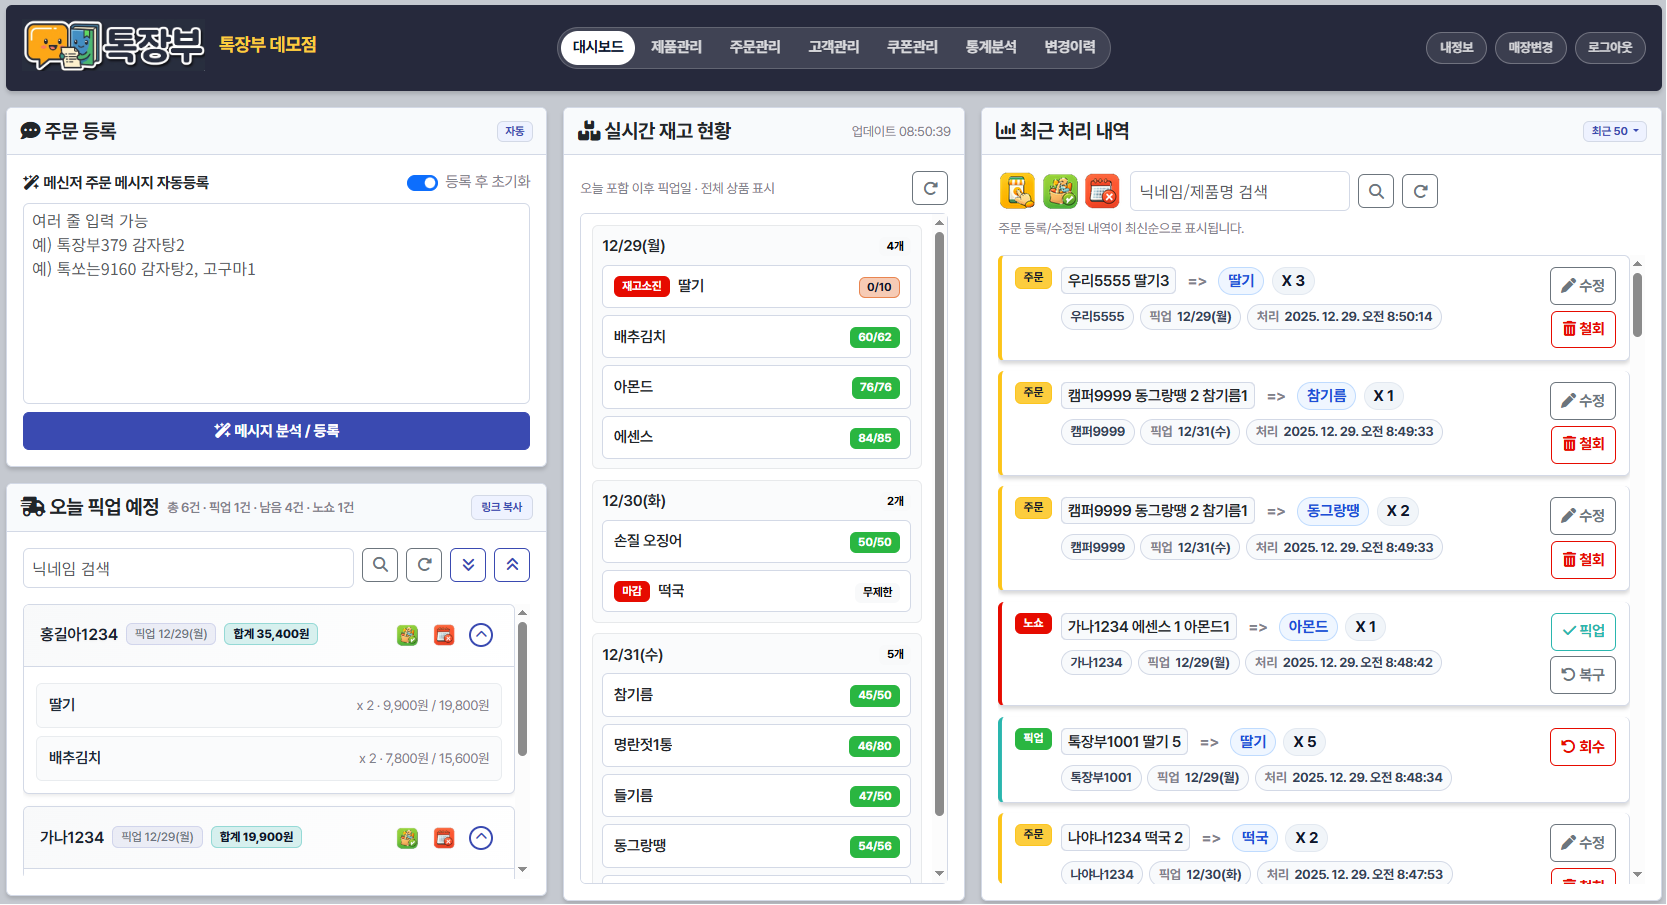Switch to the 제품관리 tab
Viewport: 1667px width, 905px height.
click(x=675, y=46)
